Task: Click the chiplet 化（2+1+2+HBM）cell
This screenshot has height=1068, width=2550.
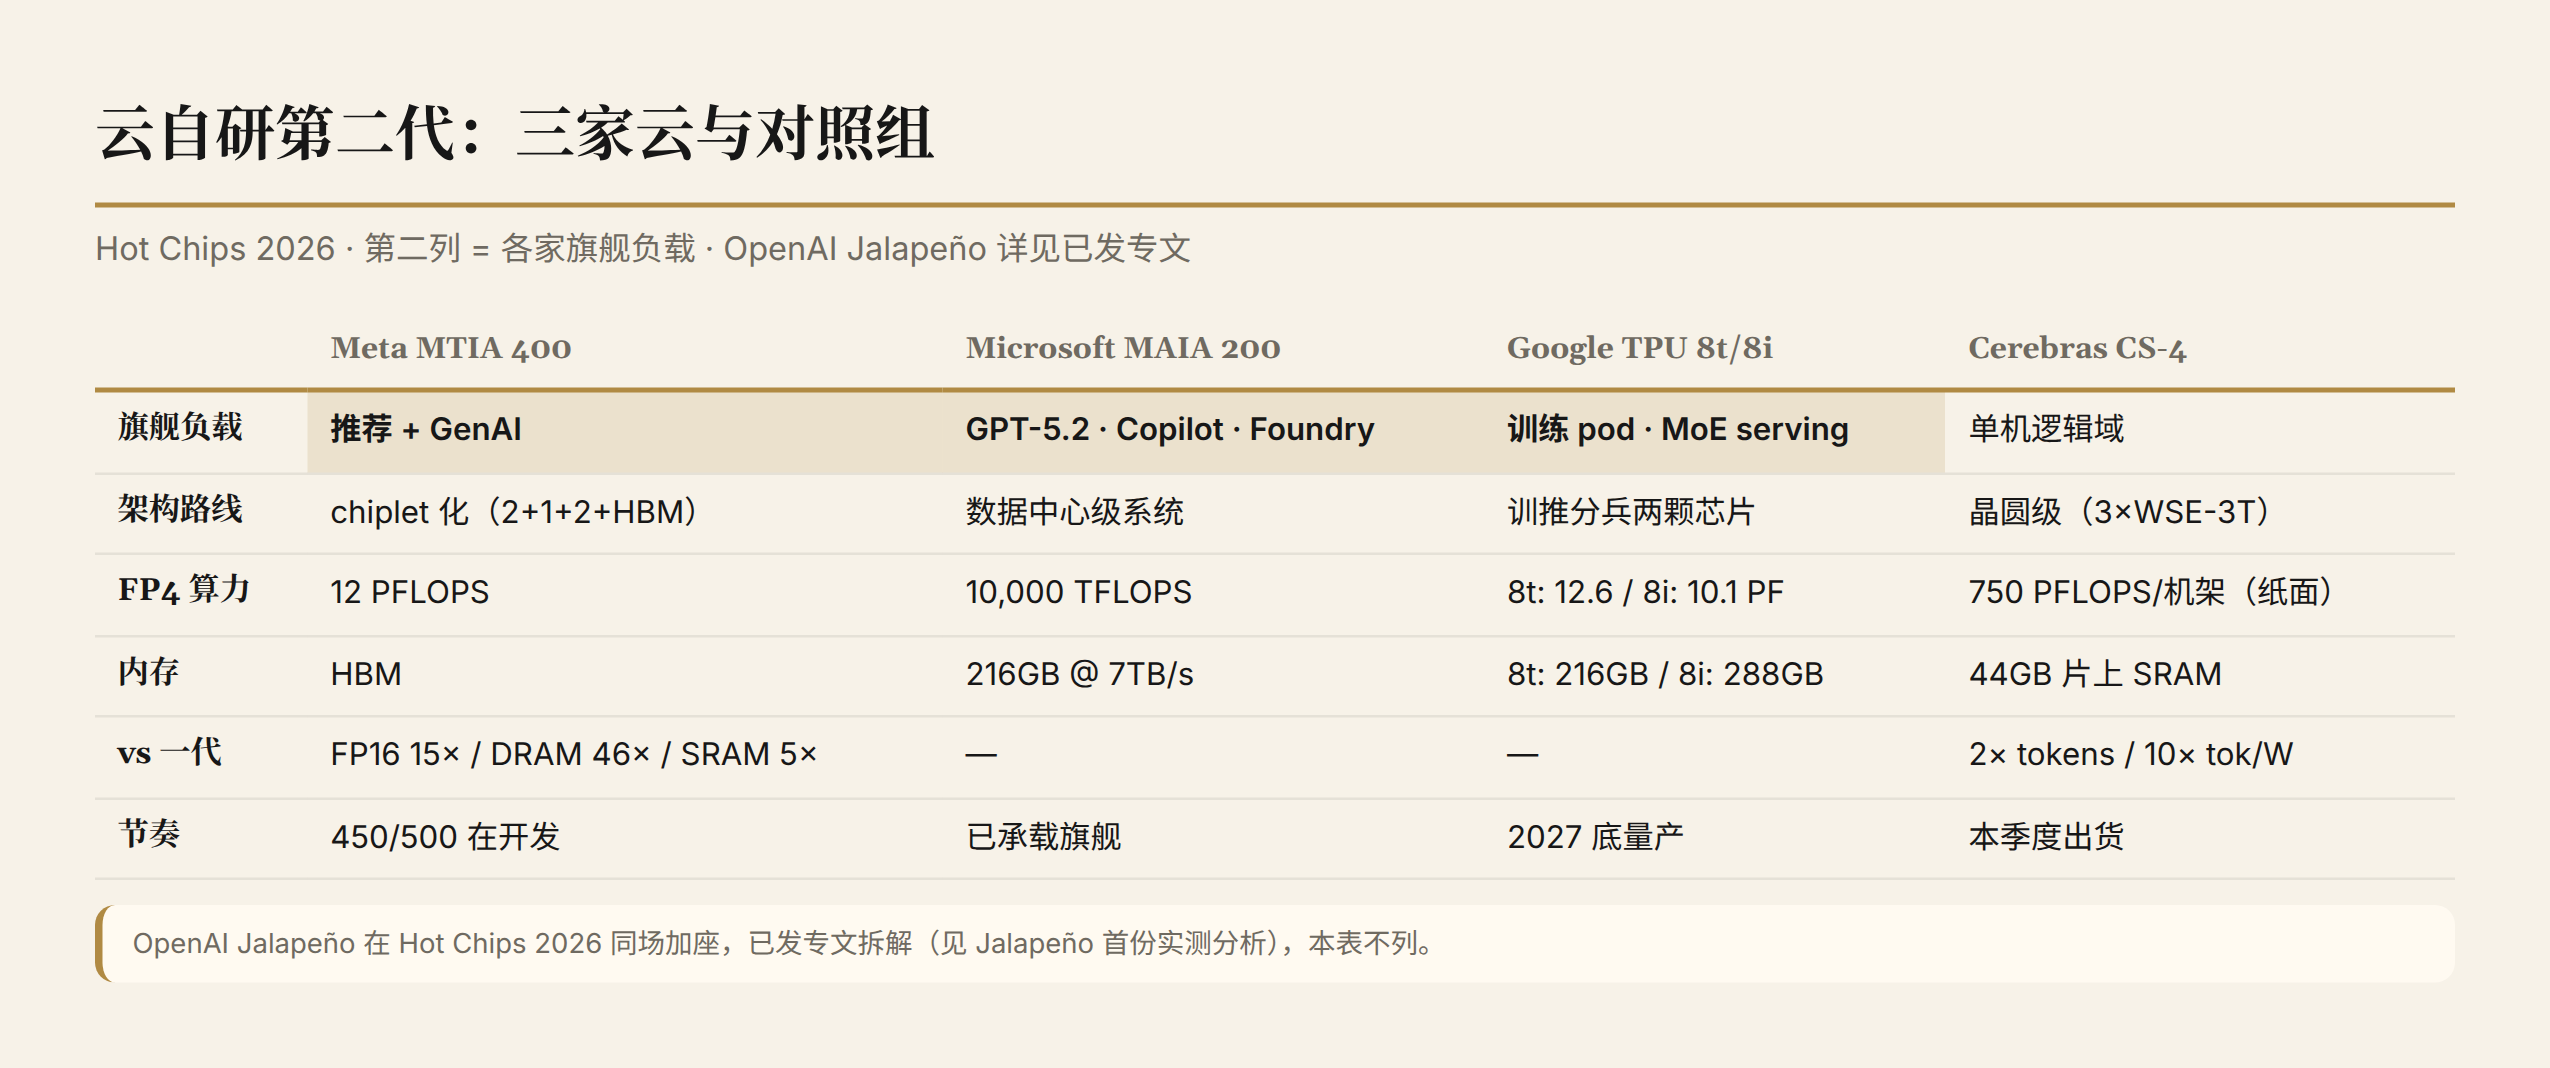Action: tap(625, 513)
